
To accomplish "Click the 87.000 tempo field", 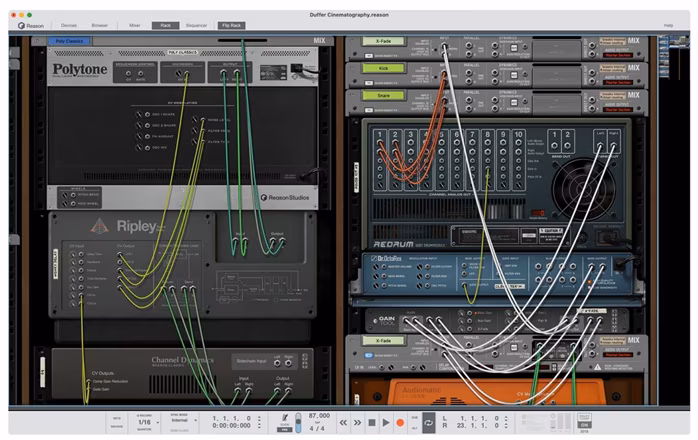I will pyautogui.click(x=318, y=415).
